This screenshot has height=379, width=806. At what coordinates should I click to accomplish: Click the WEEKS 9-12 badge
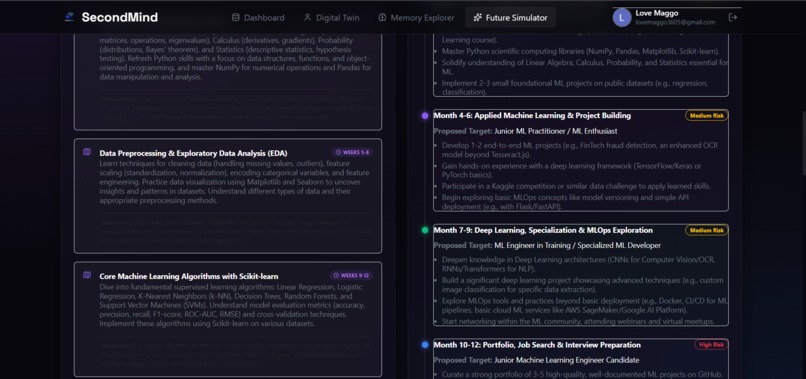tap(351, 276)
